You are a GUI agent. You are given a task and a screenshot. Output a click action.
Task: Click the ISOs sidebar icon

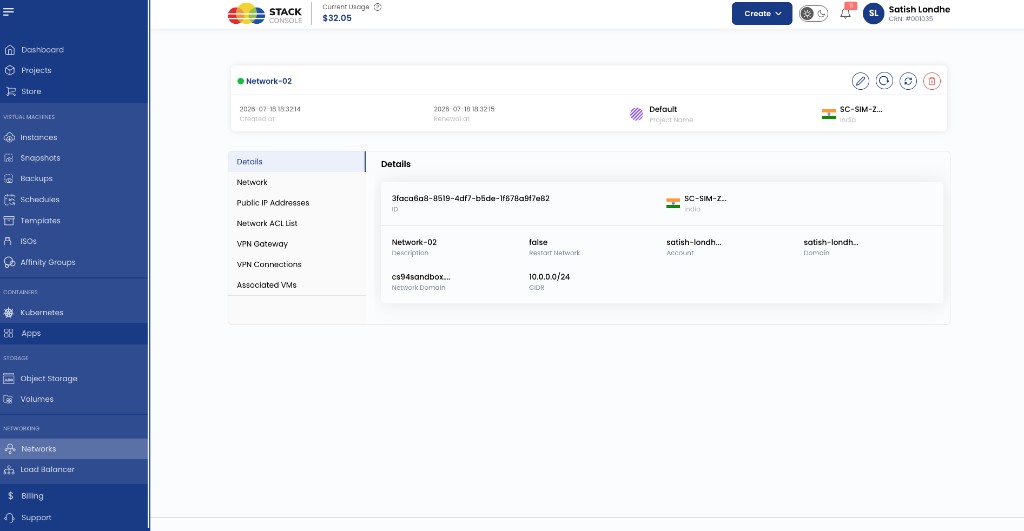click(8, 241)
